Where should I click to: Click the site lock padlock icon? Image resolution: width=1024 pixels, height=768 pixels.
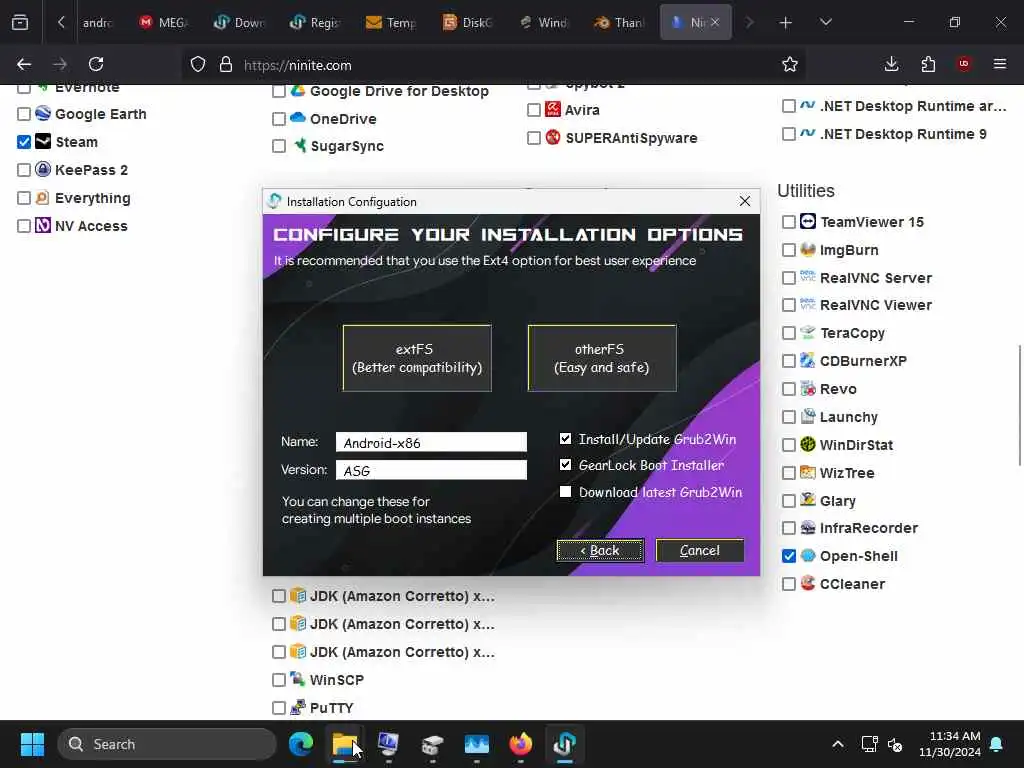(x=226, y=64)
